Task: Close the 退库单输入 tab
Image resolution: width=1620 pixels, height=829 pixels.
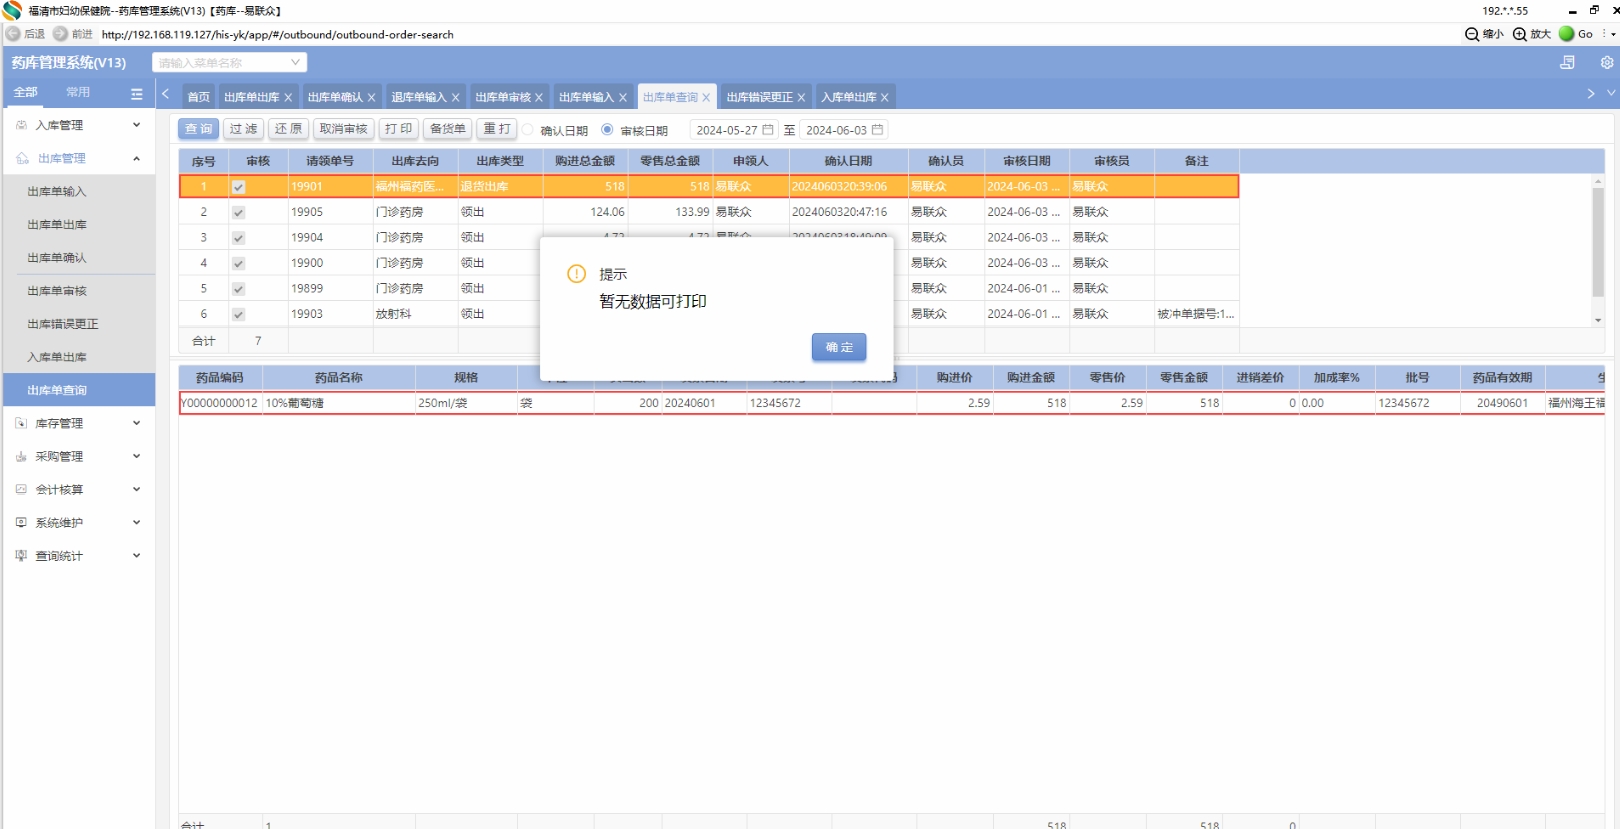Action: point(456,97)
